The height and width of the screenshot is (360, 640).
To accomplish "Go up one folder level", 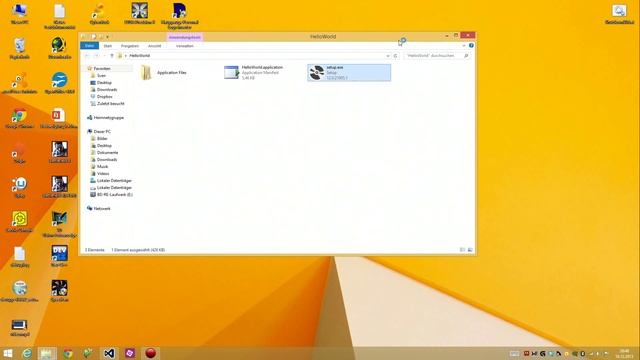I will (112, 56).
